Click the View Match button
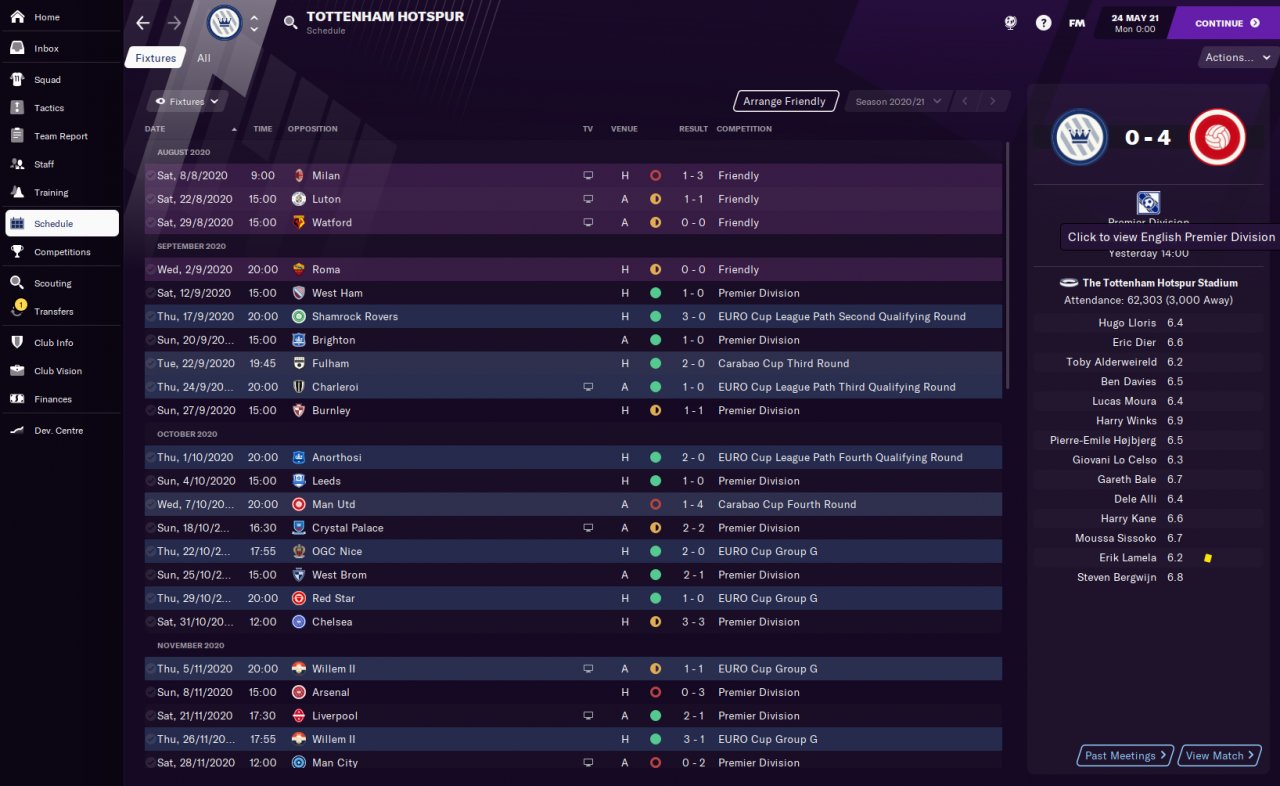 click(1220, 756)
